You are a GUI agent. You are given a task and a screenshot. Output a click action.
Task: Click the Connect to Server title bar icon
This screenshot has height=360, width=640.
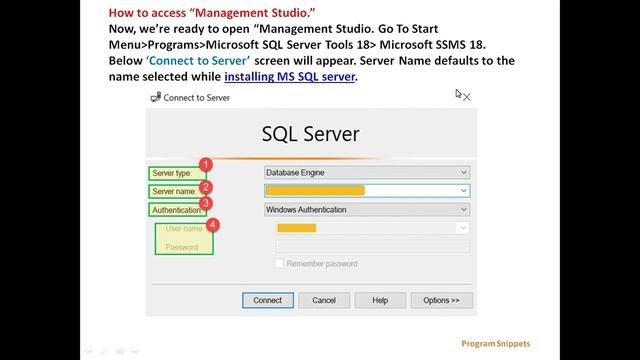156,97
